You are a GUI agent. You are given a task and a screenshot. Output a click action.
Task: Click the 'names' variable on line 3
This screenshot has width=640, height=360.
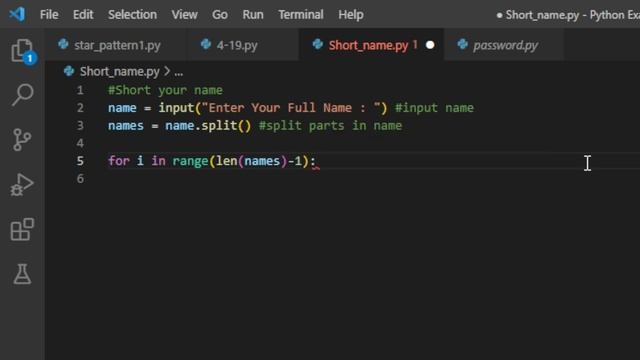126,126
